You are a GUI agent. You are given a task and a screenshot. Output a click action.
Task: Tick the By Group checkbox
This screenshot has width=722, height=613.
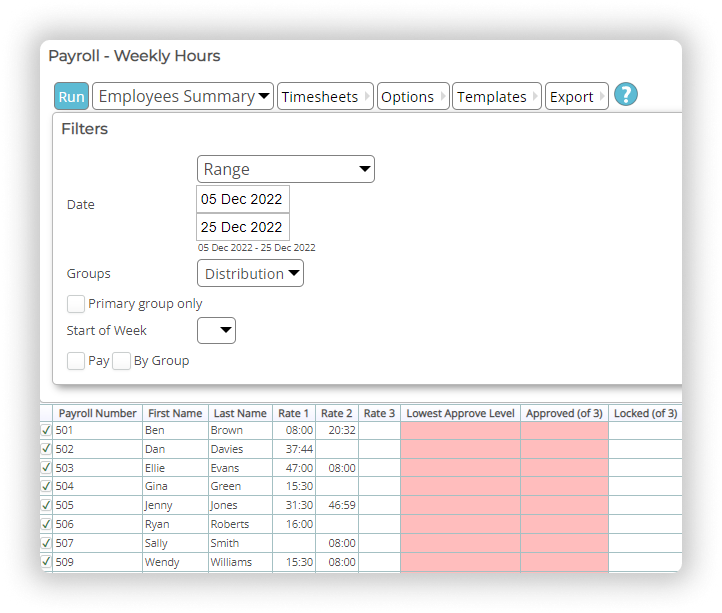(x=122, y=361)
